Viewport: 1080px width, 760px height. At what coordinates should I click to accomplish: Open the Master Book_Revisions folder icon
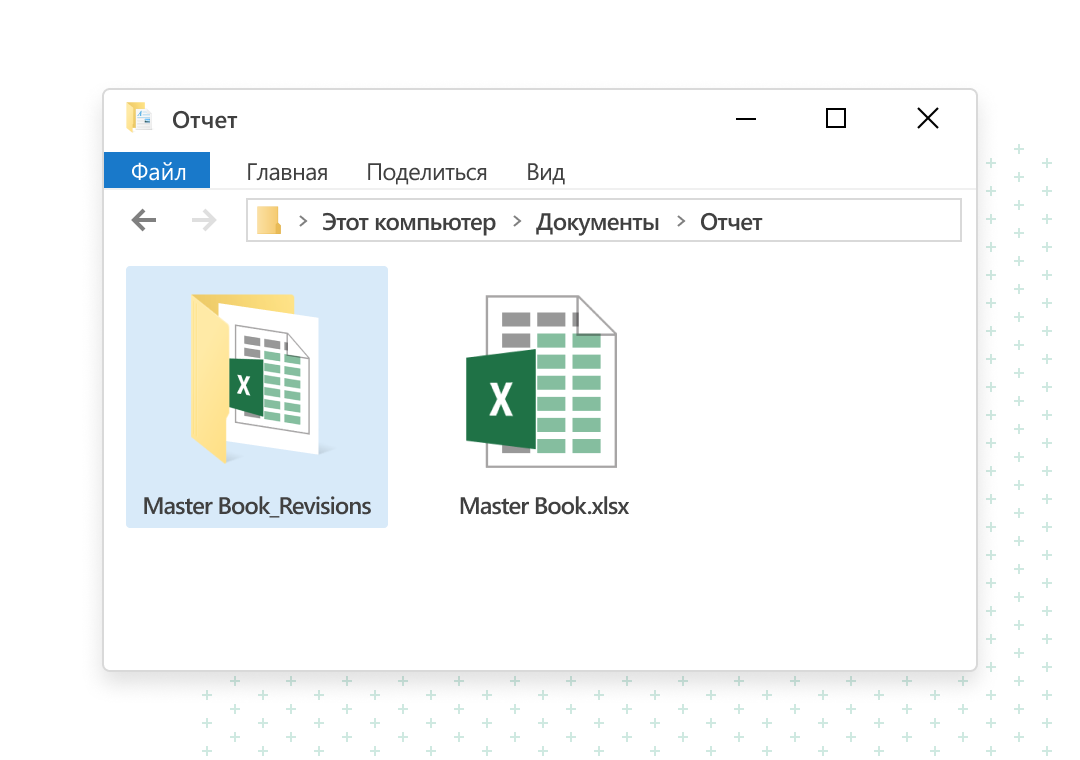[256, 380]
